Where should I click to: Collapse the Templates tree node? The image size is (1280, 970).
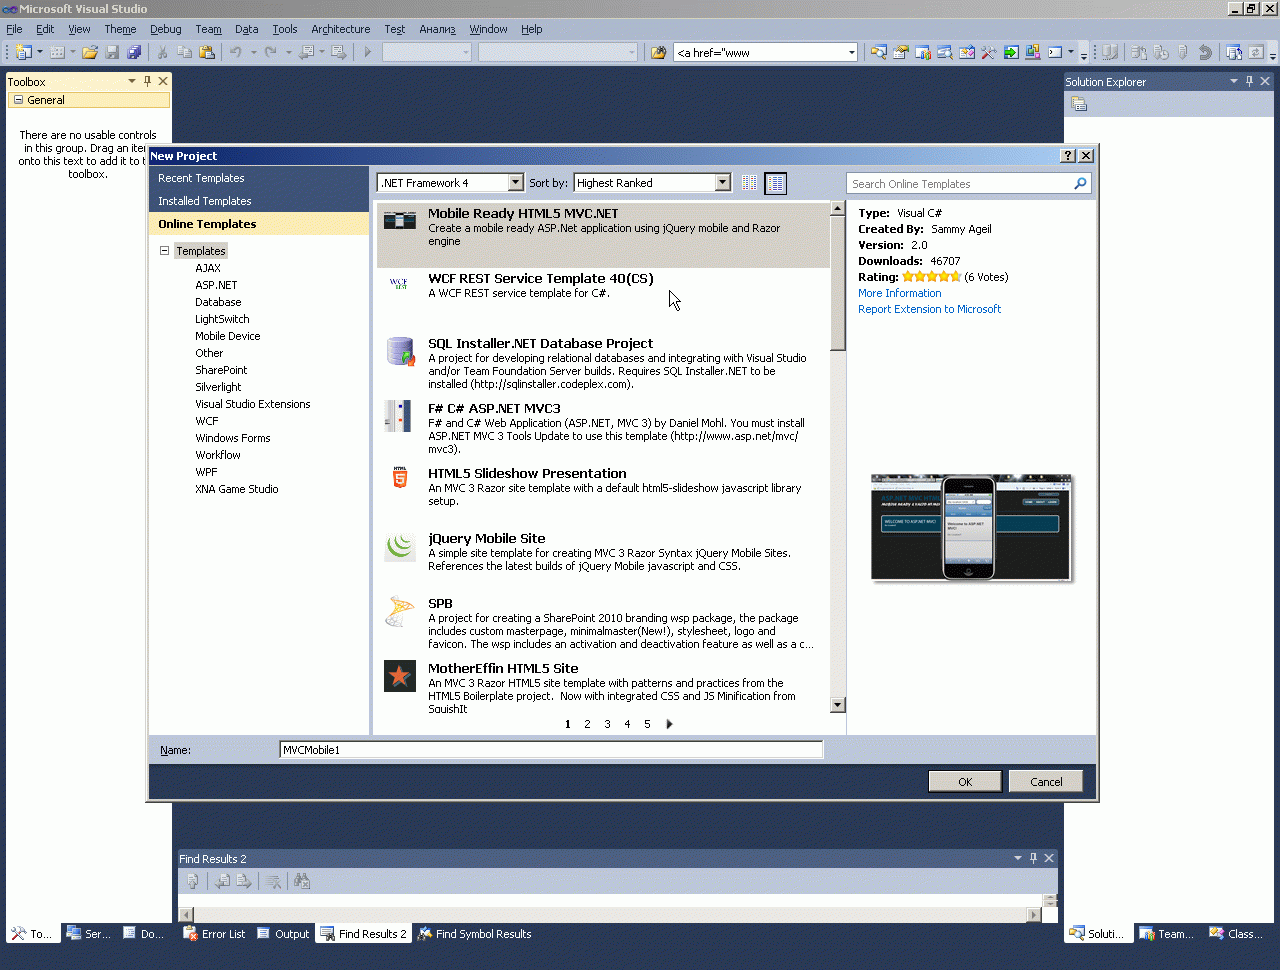pyautogui.click(x=165, y=251)
